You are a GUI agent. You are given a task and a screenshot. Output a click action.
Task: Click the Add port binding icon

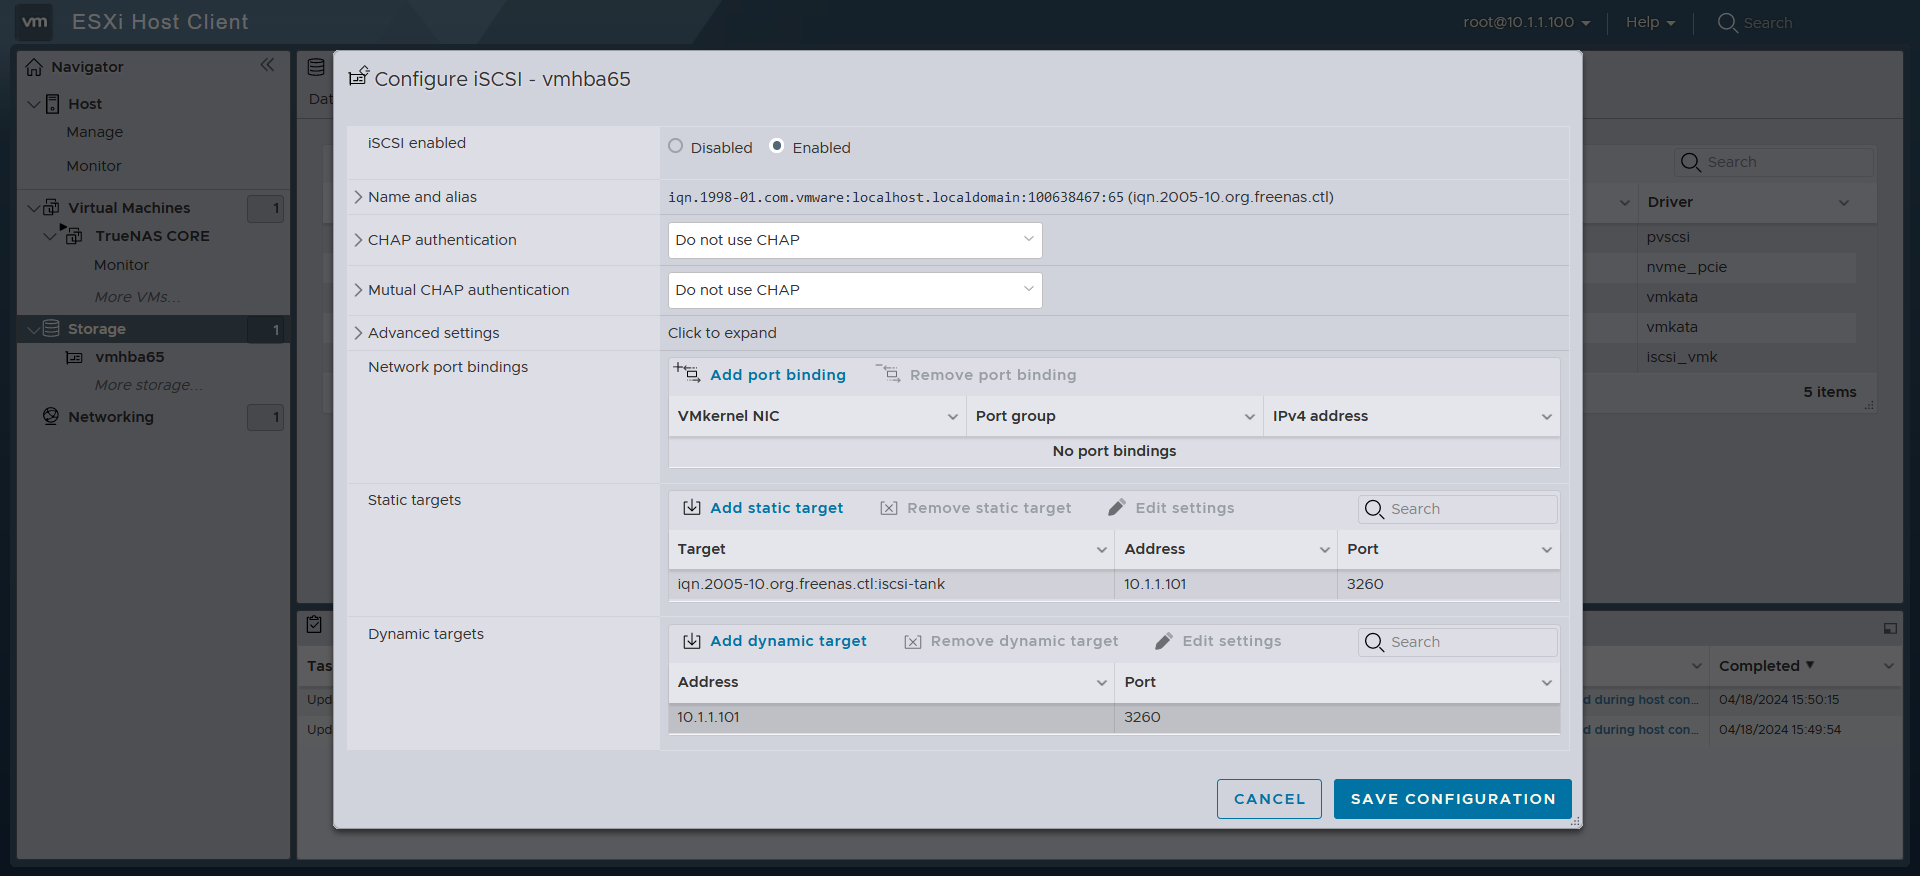687,373
